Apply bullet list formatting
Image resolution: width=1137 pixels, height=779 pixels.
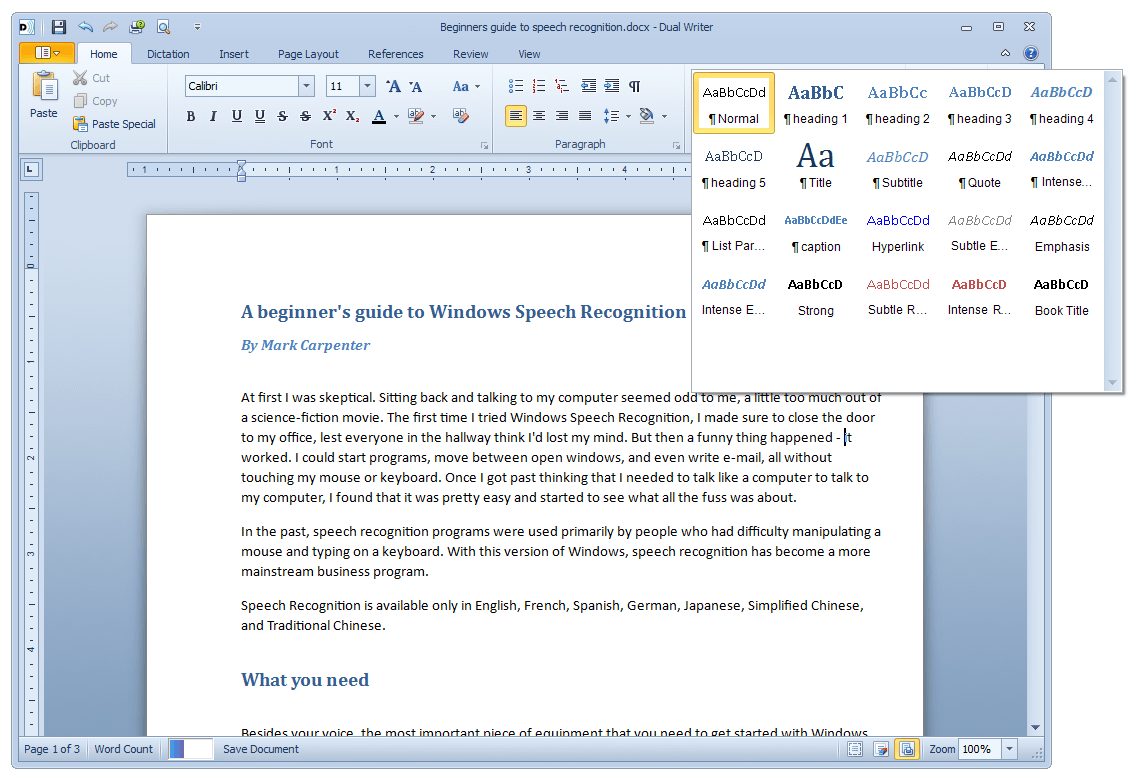pyautogui.click(x=516, y=86)
